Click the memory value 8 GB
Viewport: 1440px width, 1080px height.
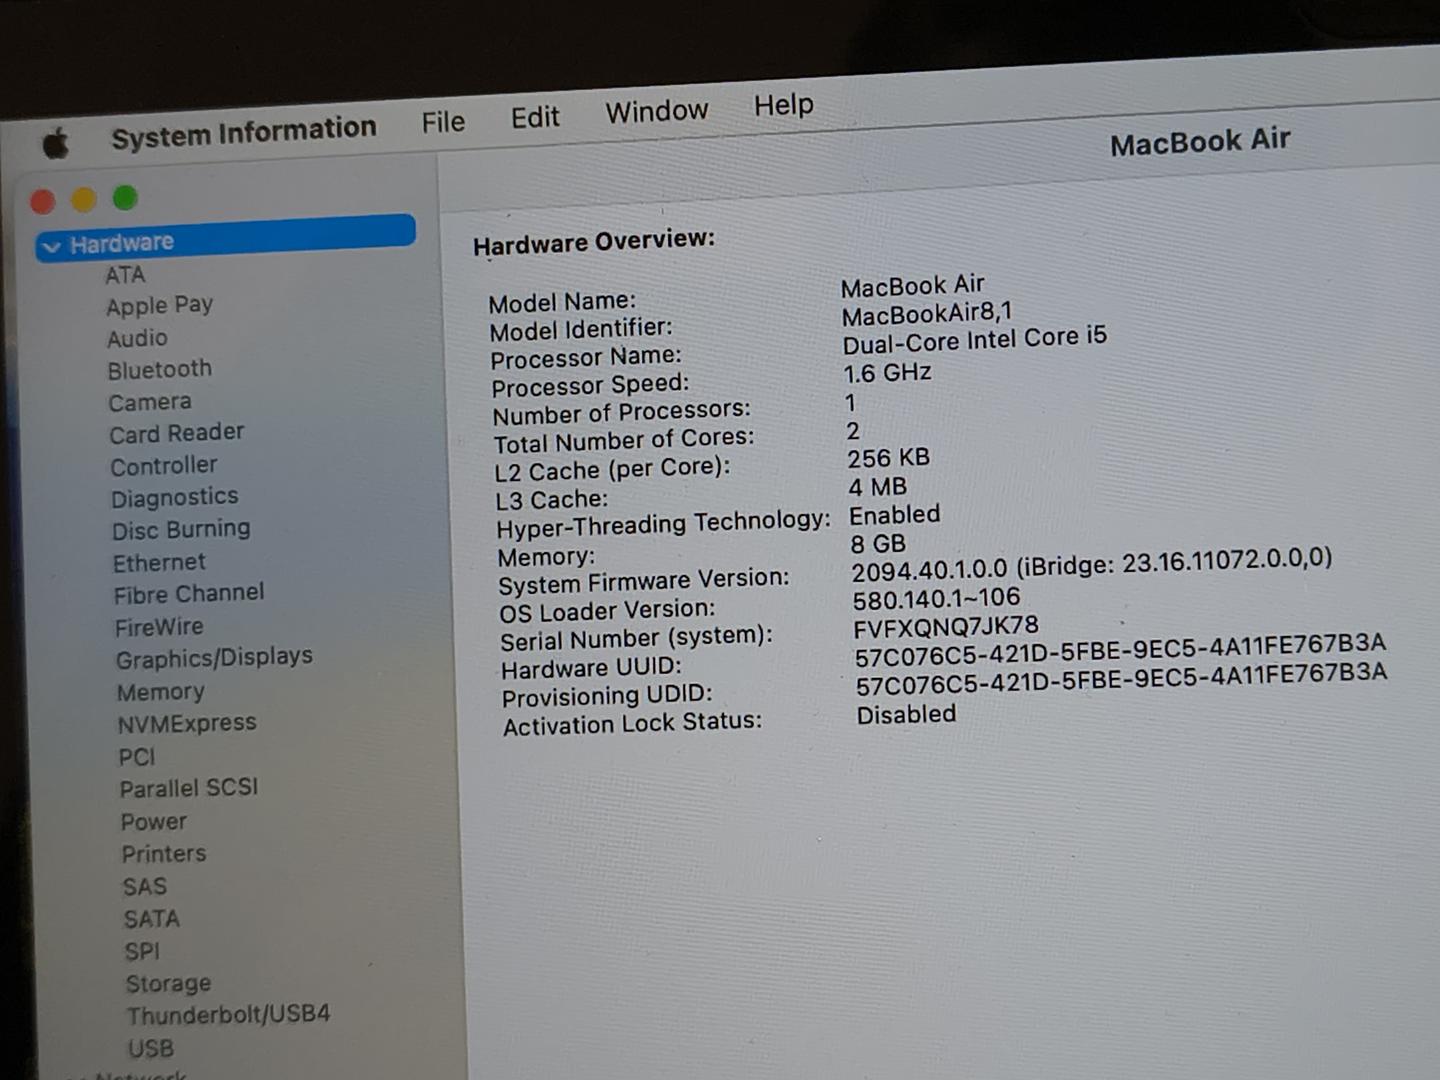coord(878,544)
